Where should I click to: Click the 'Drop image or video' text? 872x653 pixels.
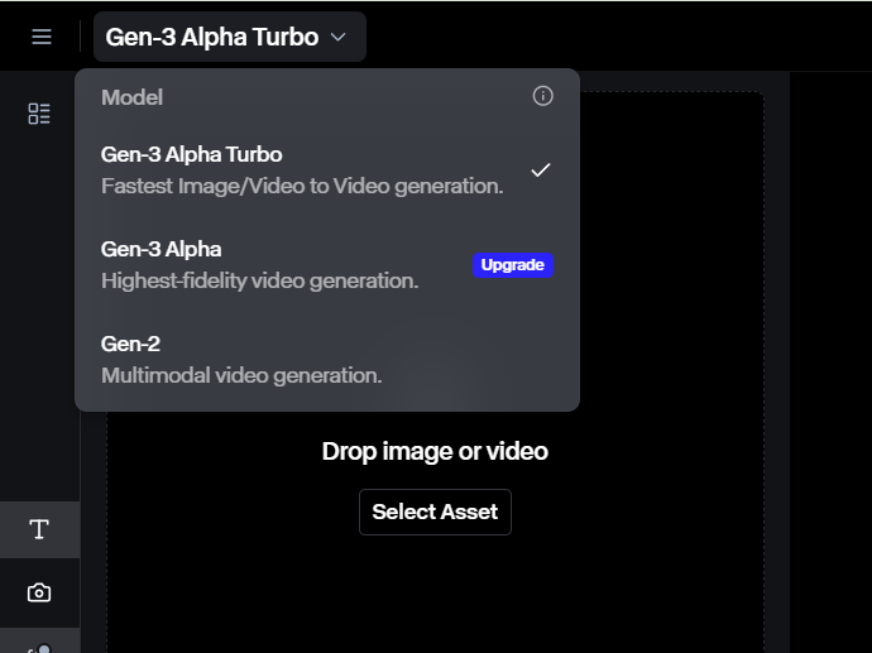click(x=434, y=451)
